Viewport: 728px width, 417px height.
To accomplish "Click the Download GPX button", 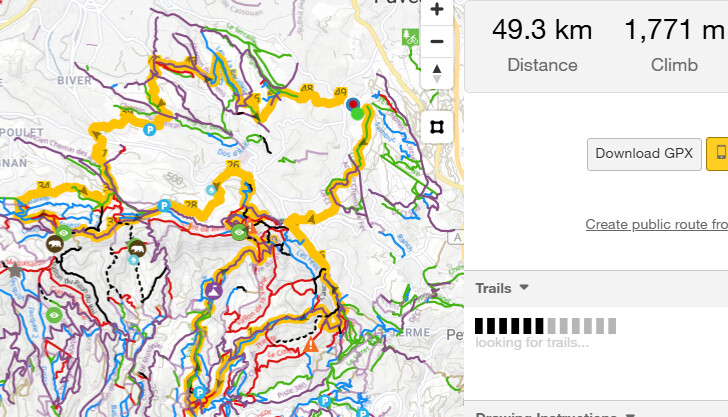I will 644,154.
